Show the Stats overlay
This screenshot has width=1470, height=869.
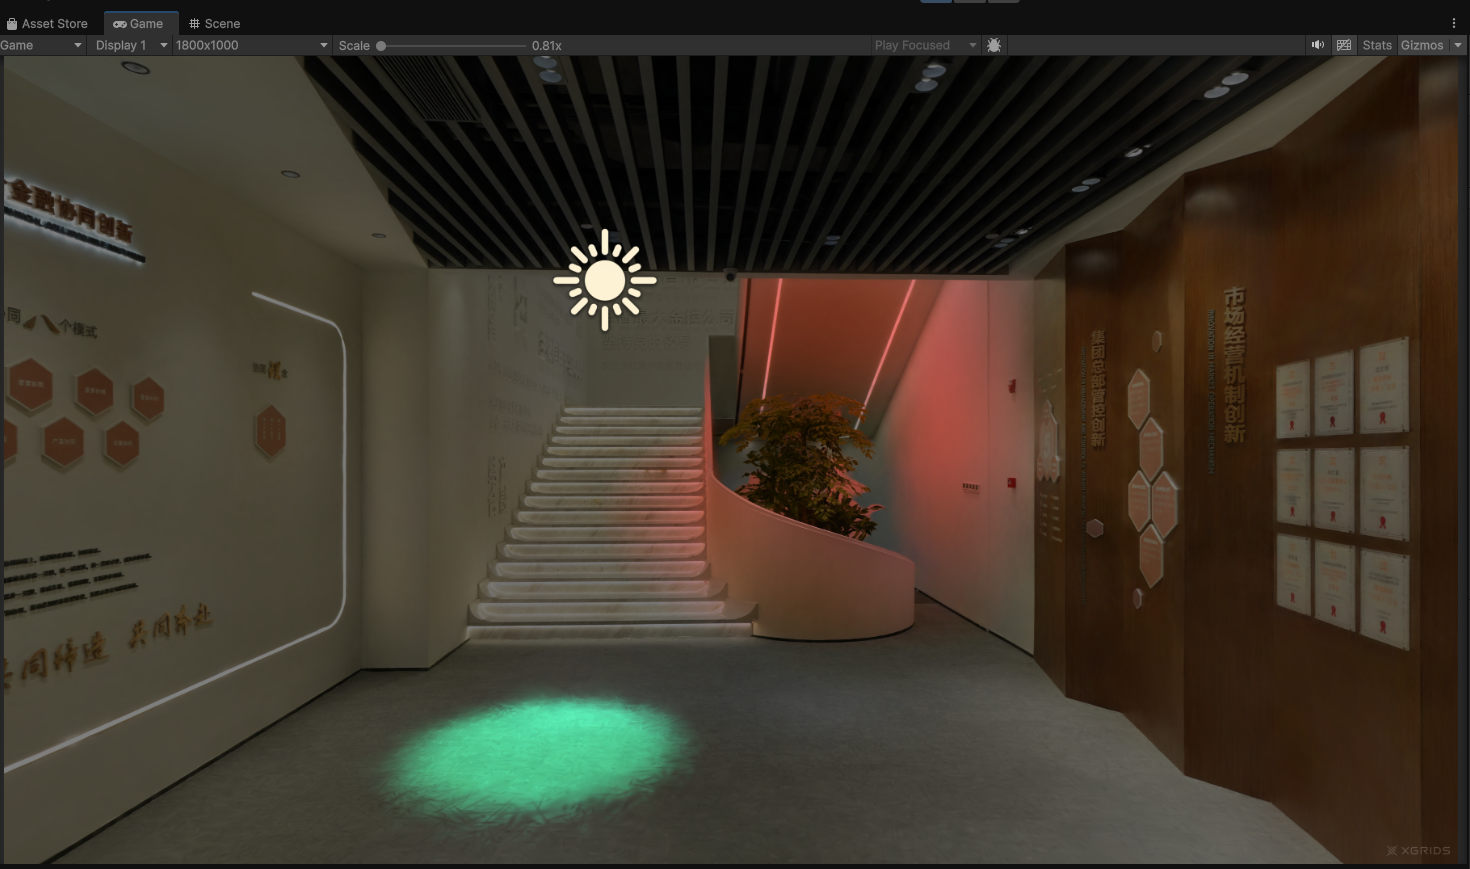pos(1377,45)
